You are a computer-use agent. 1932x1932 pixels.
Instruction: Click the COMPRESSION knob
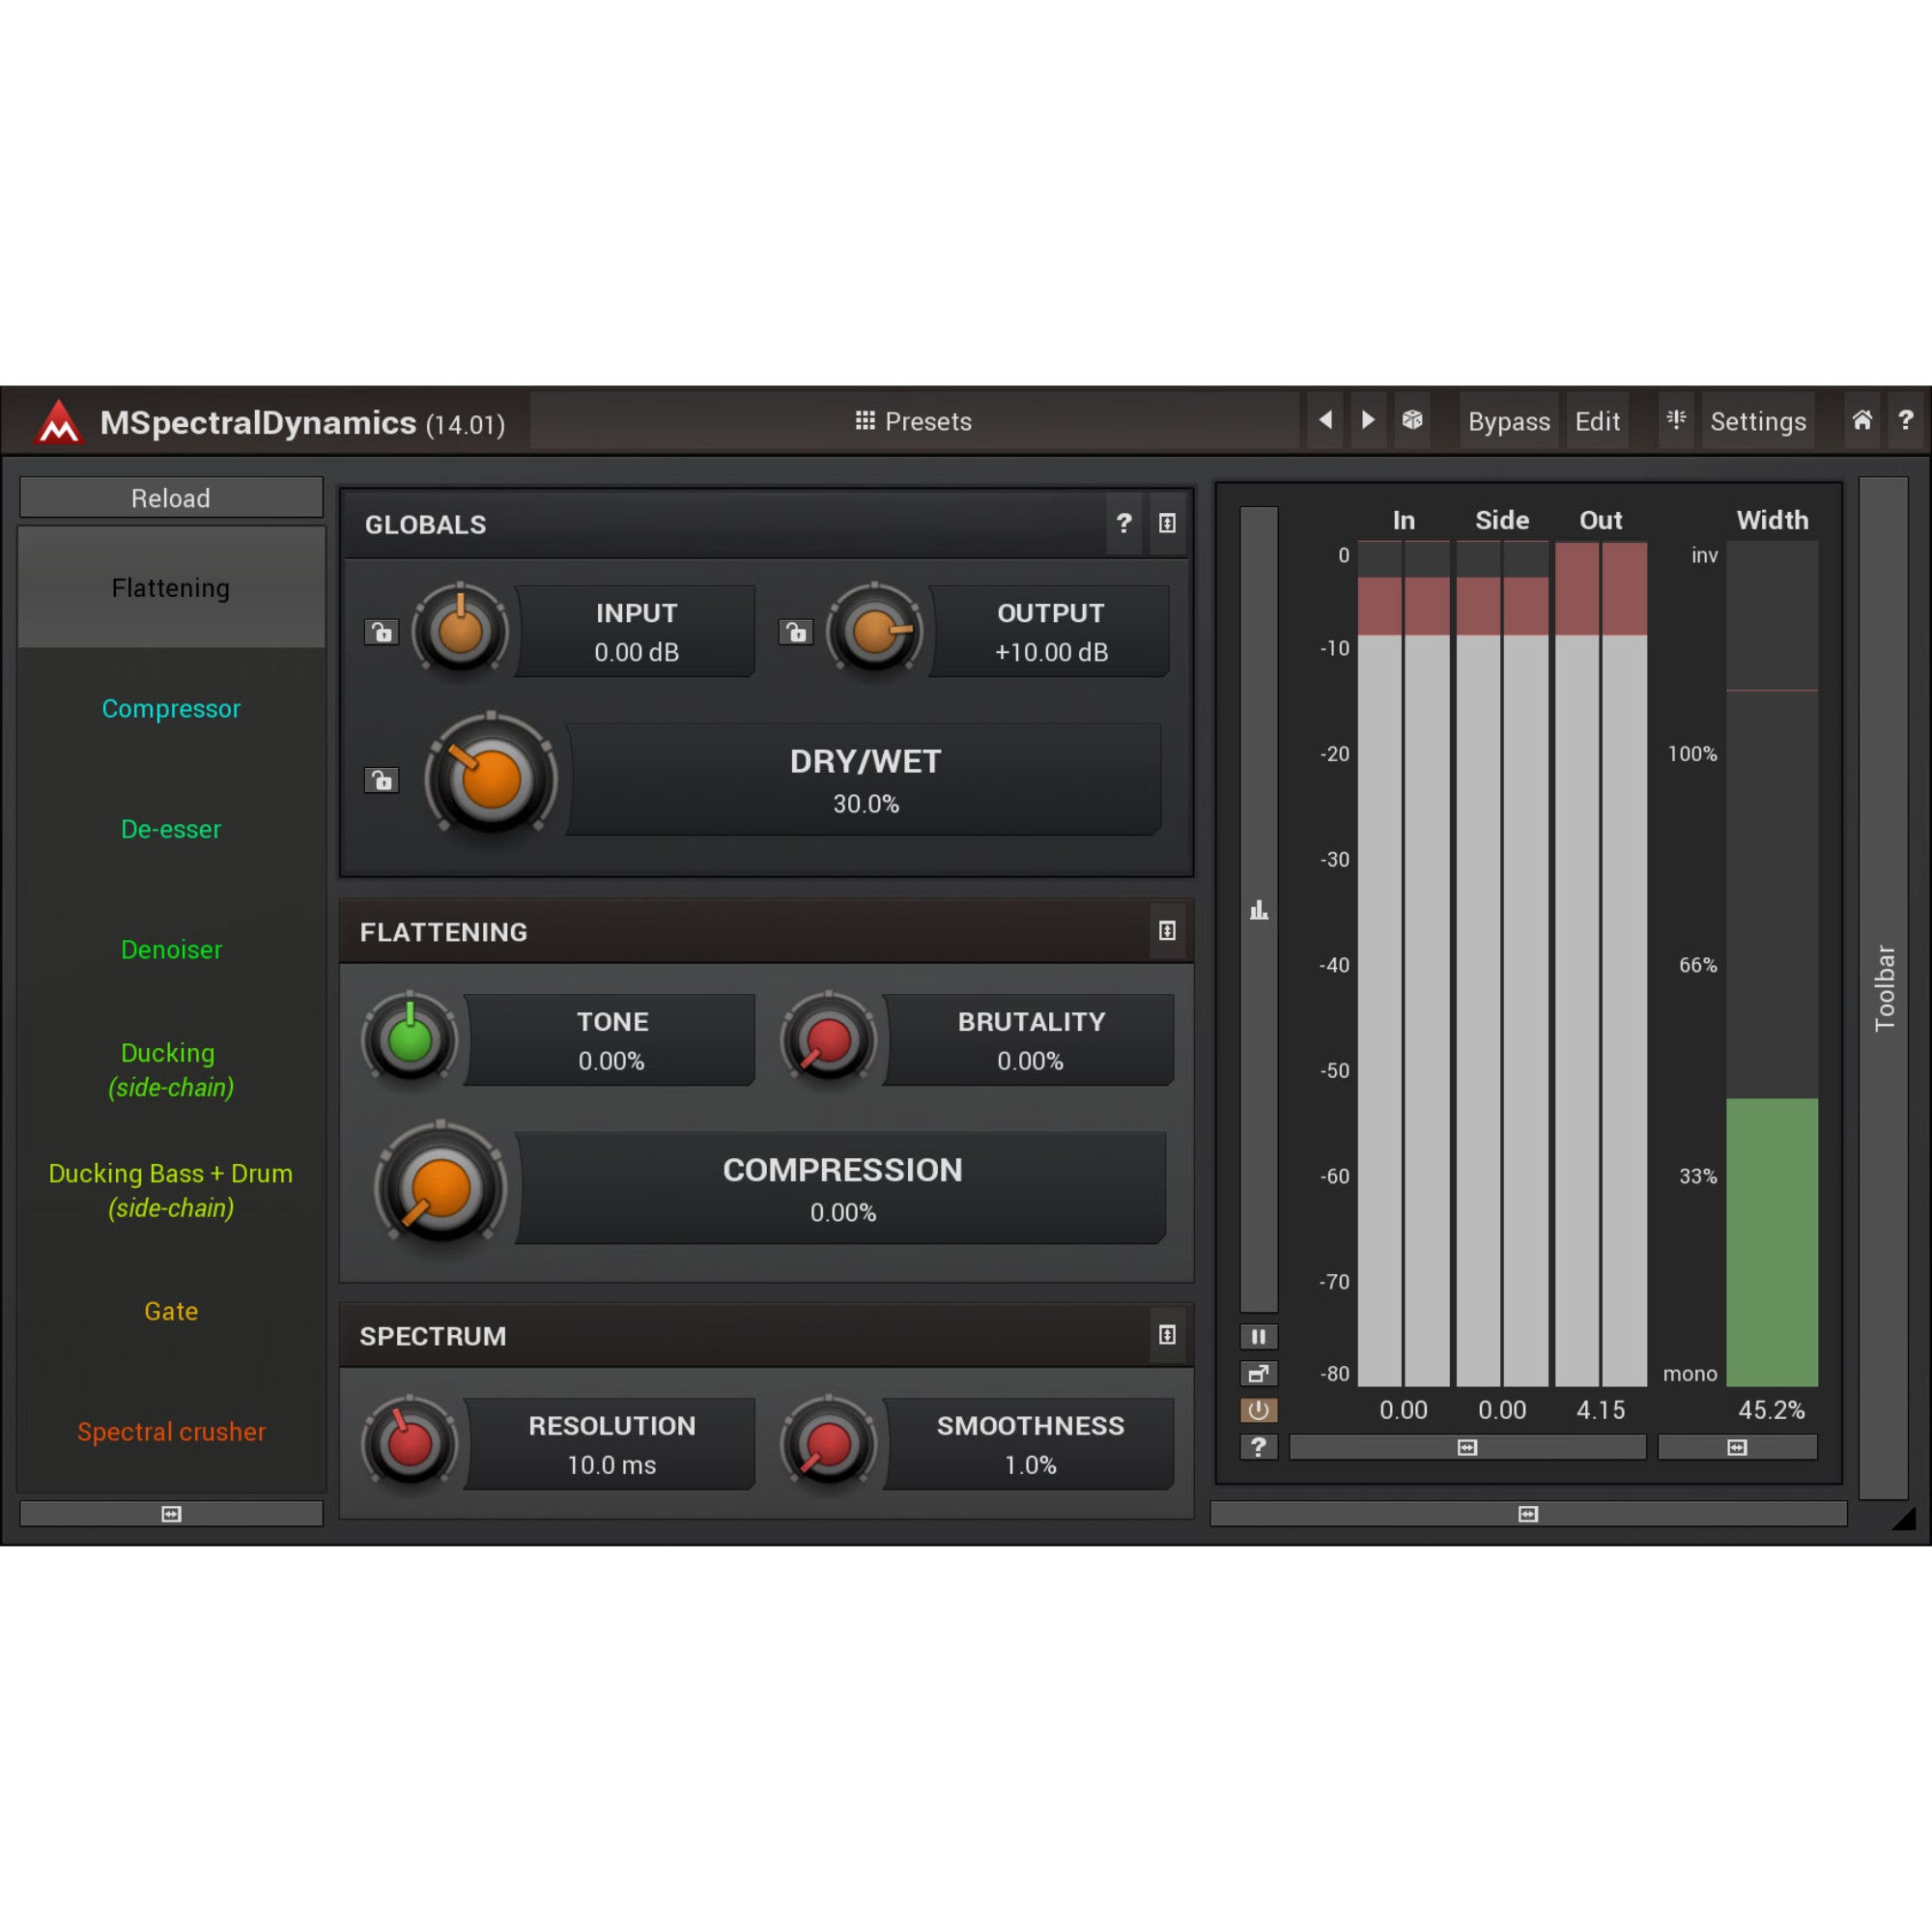pyautogui.click(x=440, y=1187)
